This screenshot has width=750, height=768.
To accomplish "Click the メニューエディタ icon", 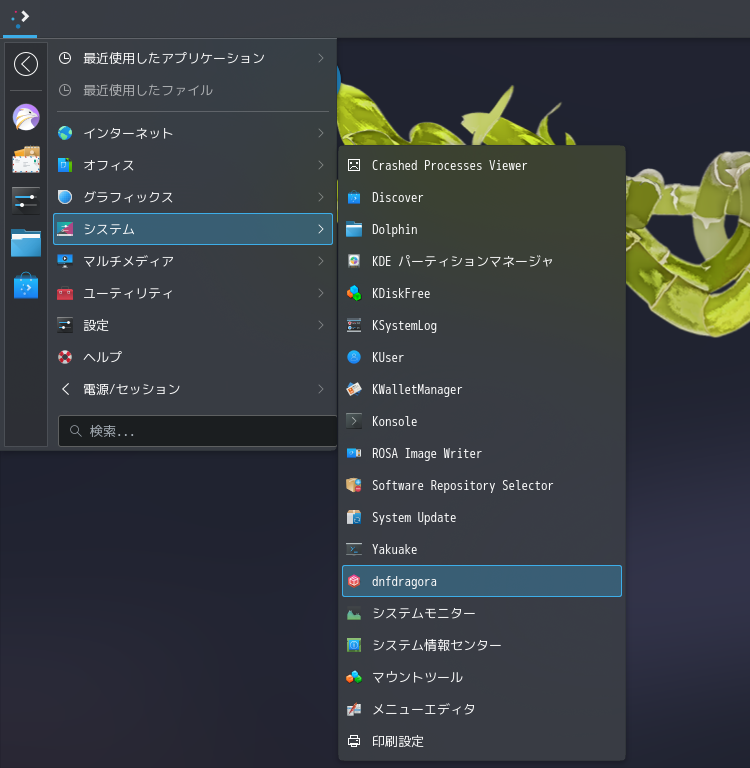I will [354, 709].
